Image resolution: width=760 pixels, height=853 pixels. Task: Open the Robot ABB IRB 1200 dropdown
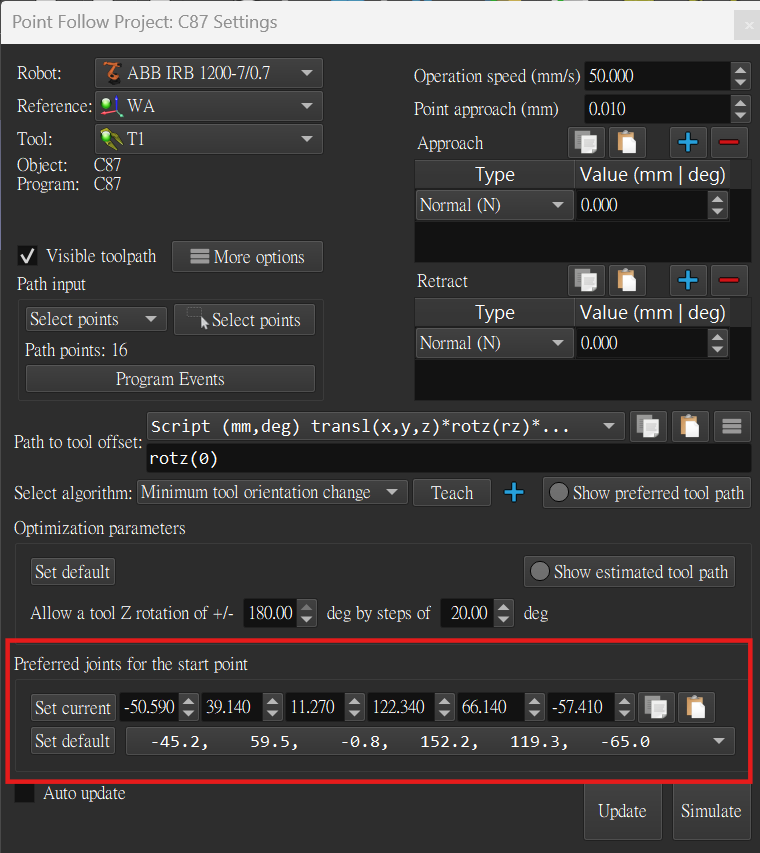tap(209, 73)
